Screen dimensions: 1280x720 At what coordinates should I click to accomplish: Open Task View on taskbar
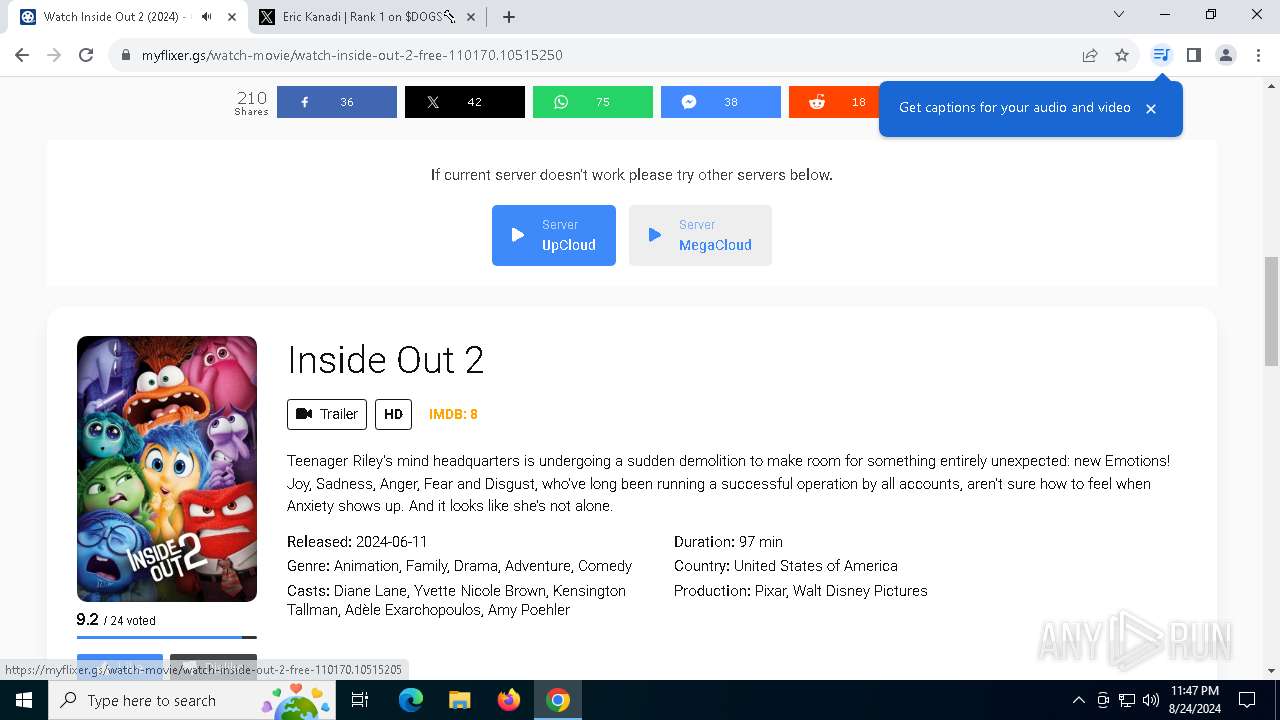[x=360, y=700]
